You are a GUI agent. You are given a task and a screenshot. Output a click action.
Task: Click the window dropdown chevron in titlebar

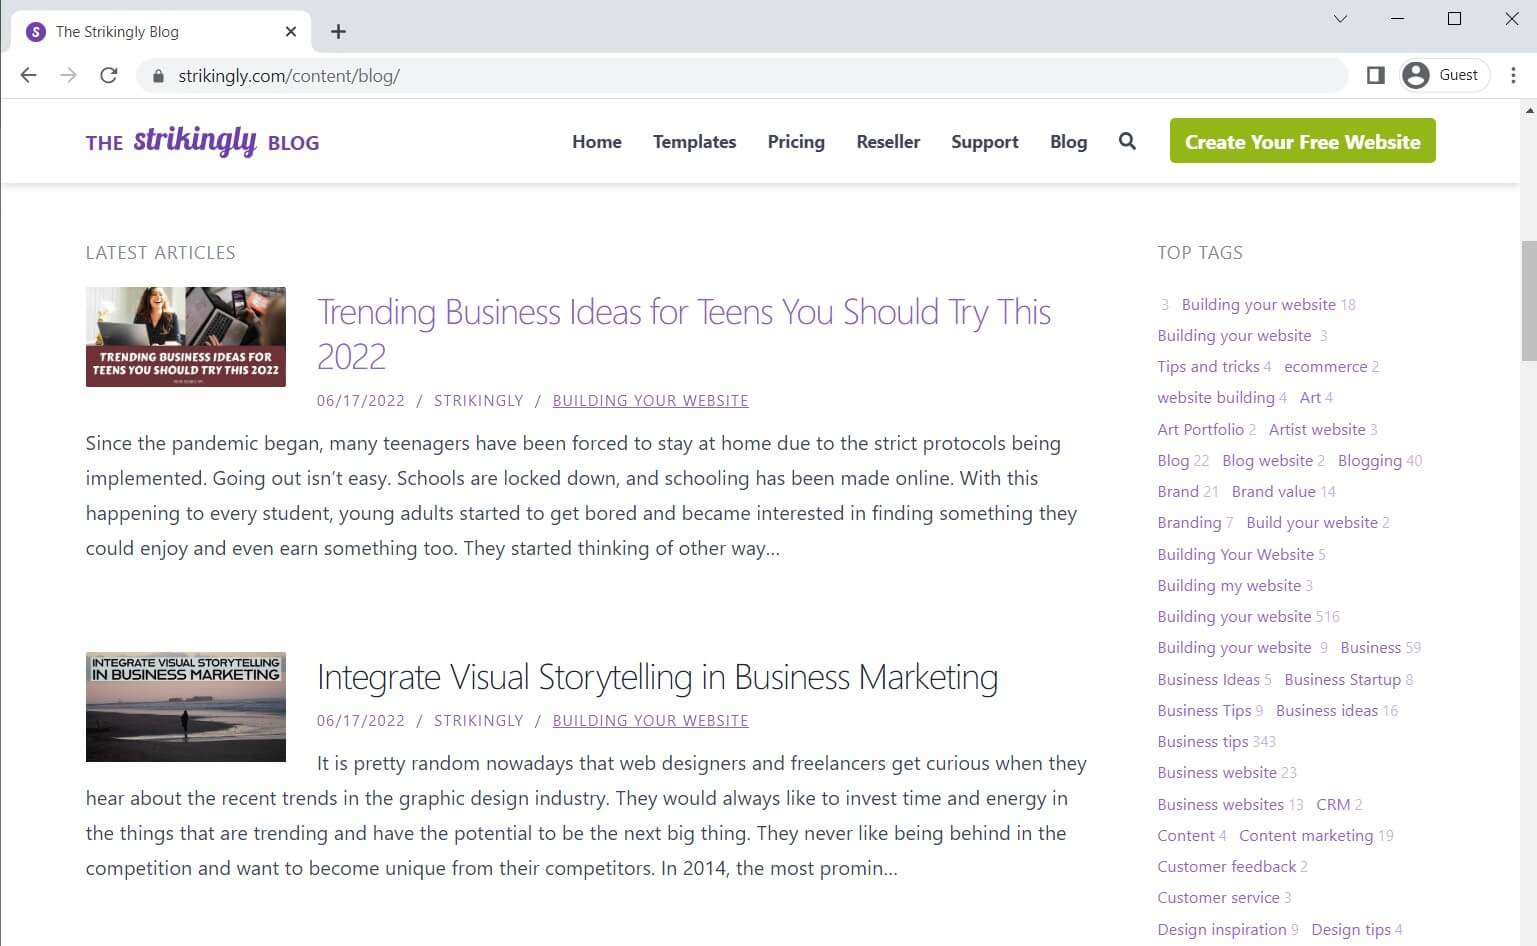coord(1340,19)
